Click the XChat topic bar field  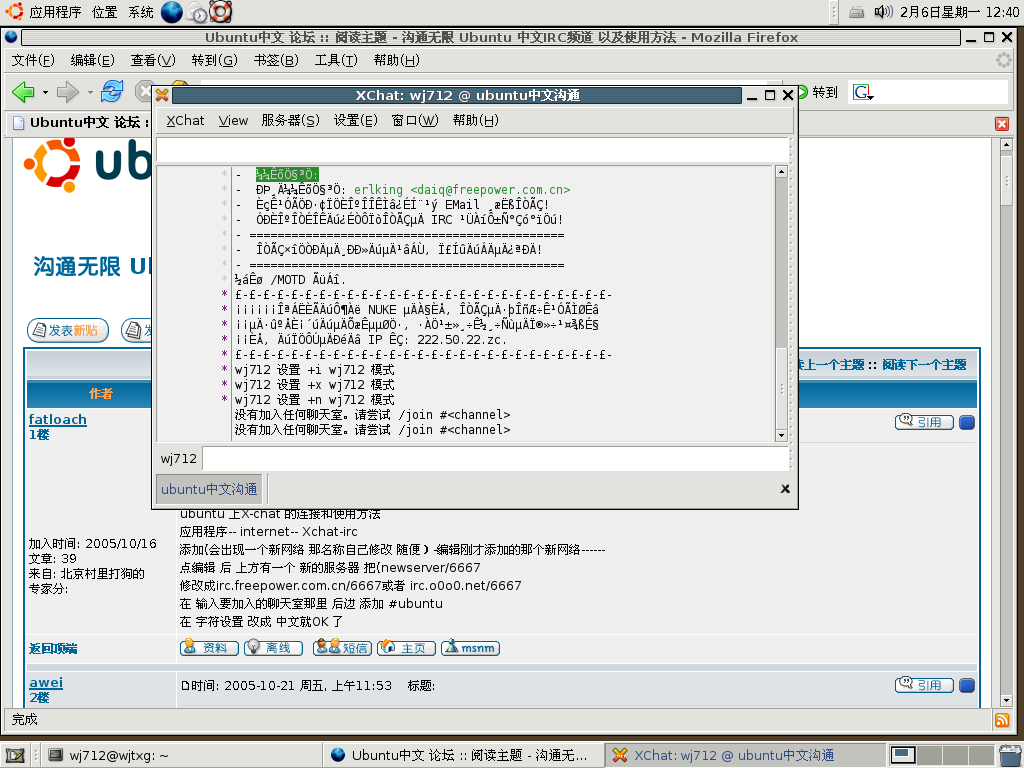click(x=472, y=150)
